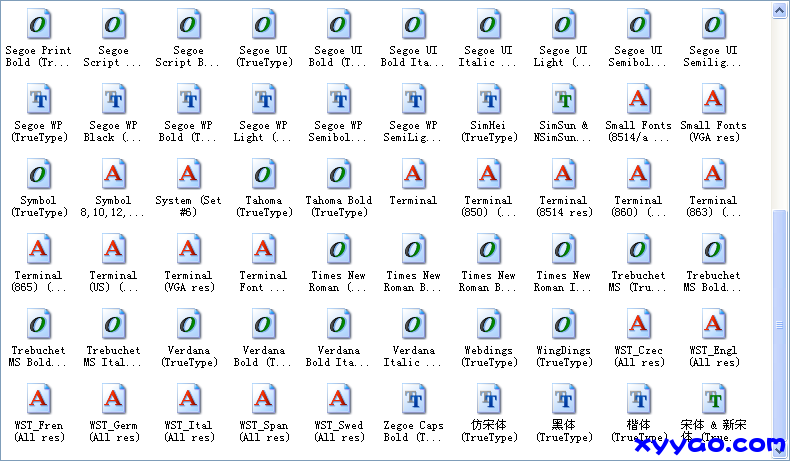Select the Segoe Print Bold font icon
This screenshot has height=461, width=790.
coord(39,24)
